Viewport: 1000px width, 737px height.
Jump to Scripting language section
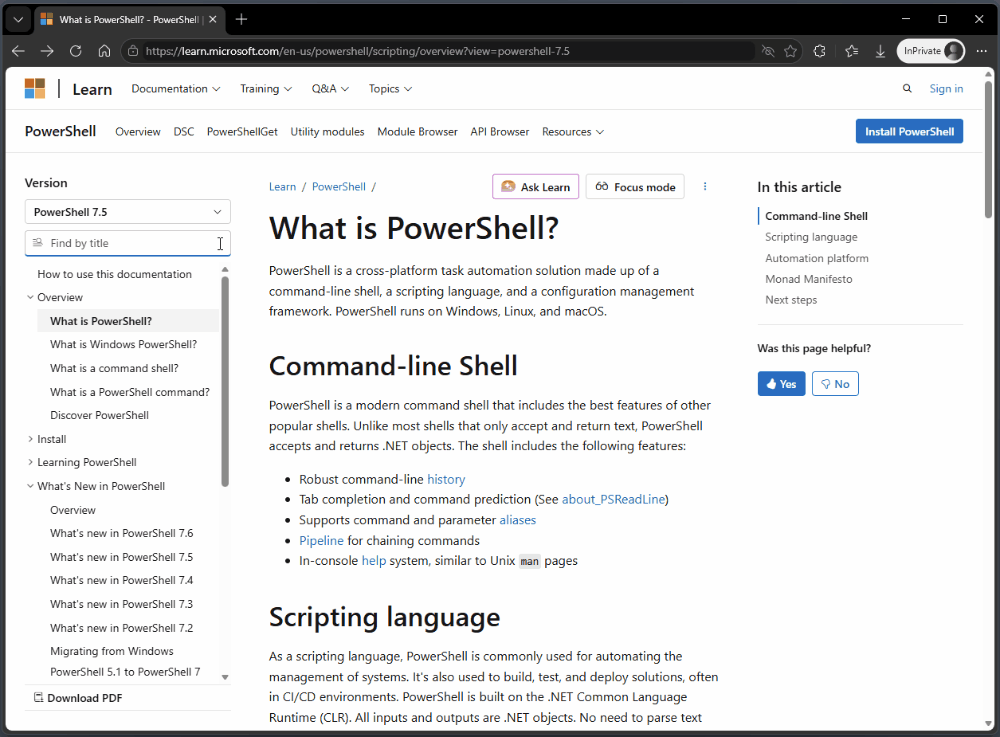(811, 237)
